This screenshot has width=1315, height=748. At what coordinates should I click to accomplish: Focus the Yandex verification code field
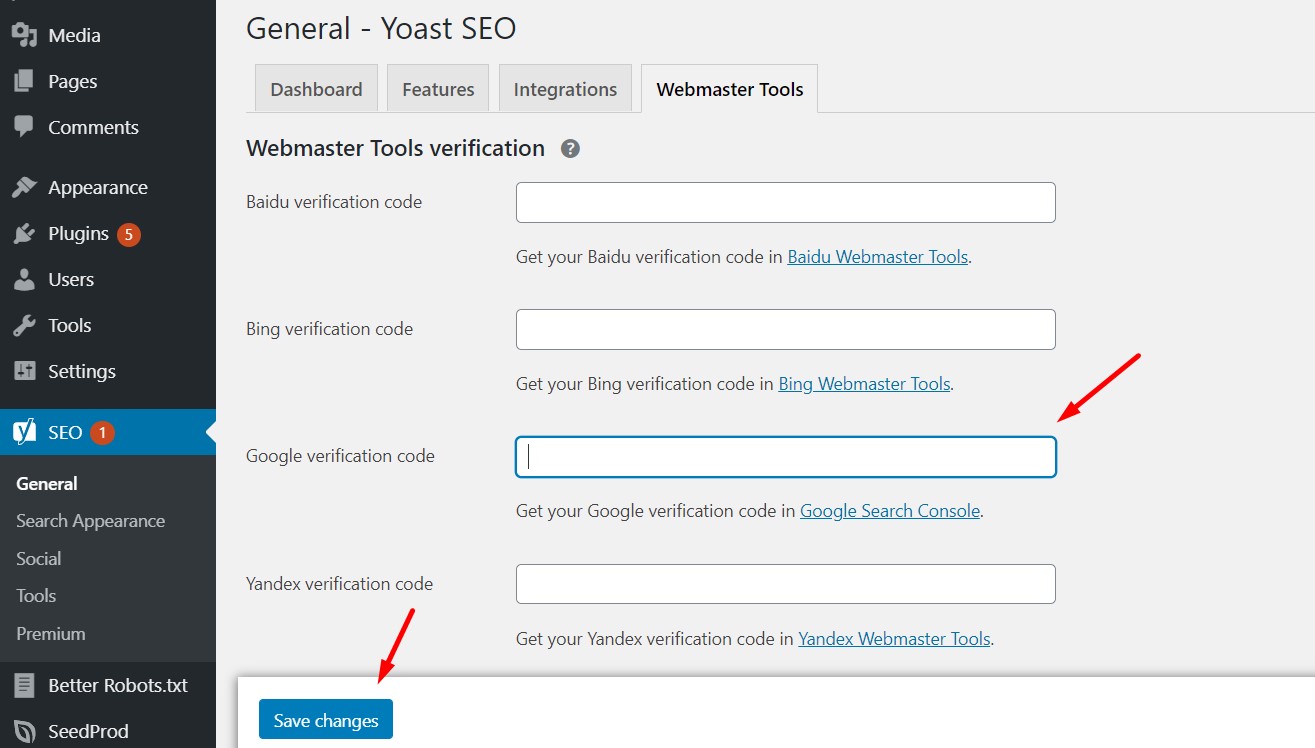point(786,584)
